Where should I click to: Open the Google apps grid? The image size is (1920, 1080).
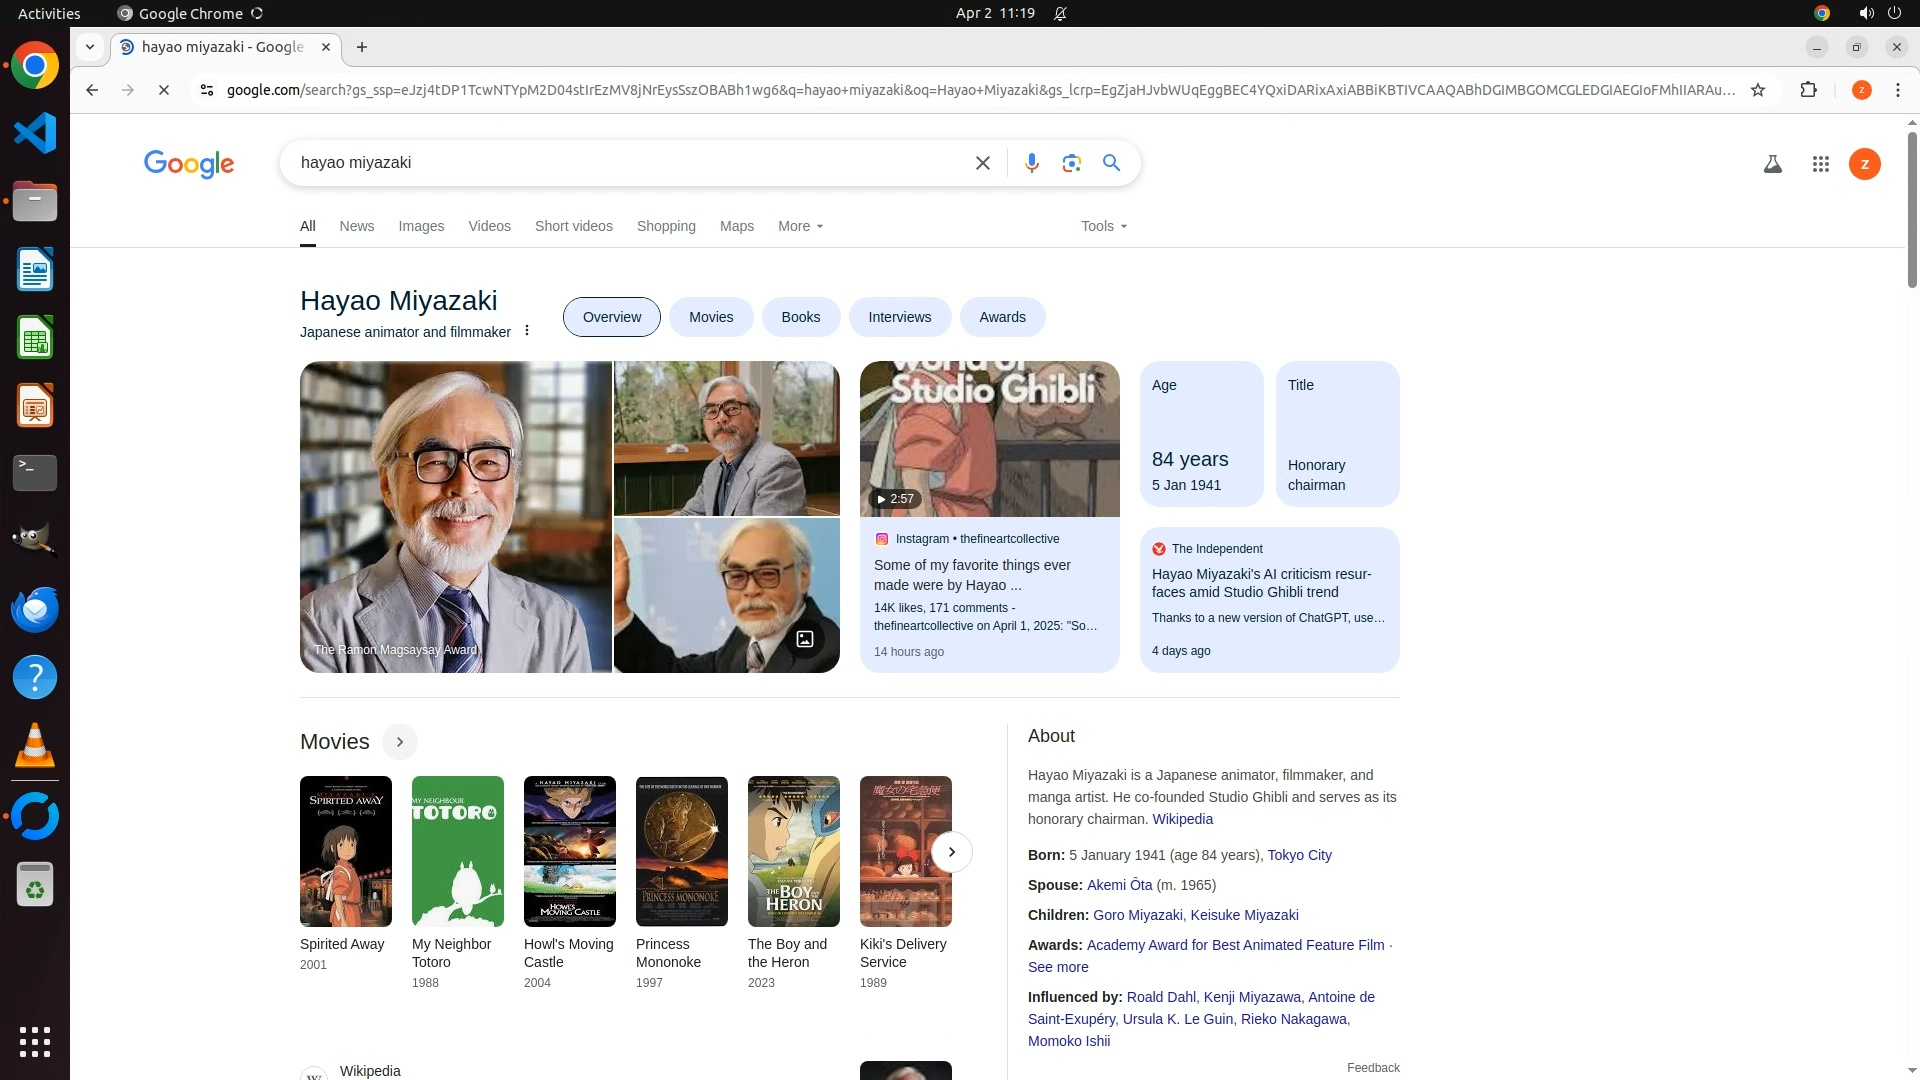1820,164
